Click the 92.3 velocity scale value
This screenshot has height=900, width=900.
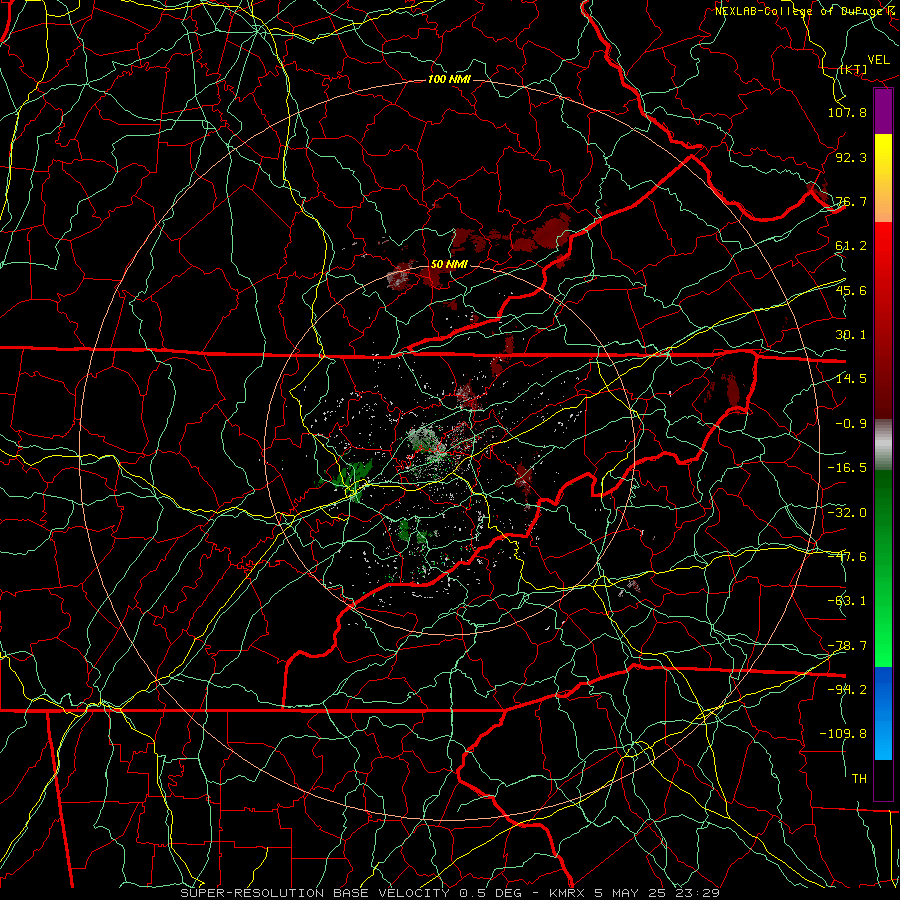coord(851,157)
